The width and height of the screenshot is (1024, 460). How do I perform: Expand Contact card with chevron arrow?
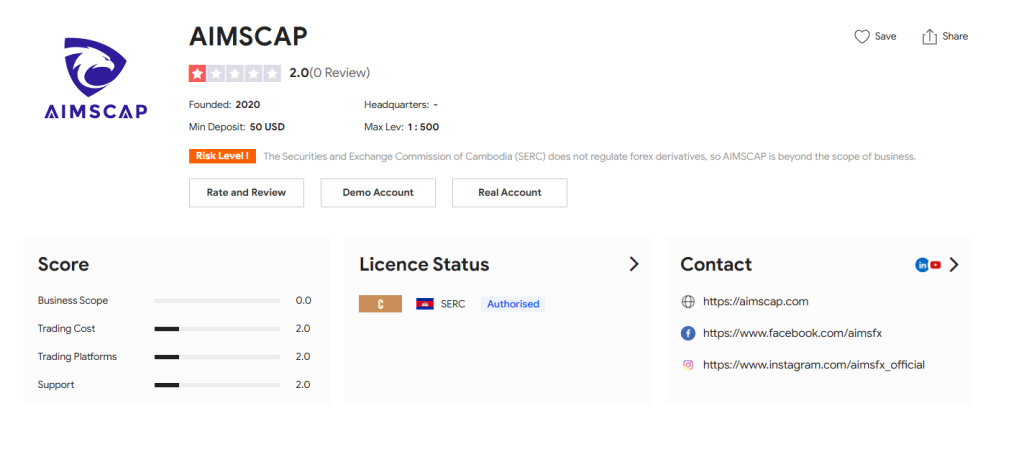[954, 265]
